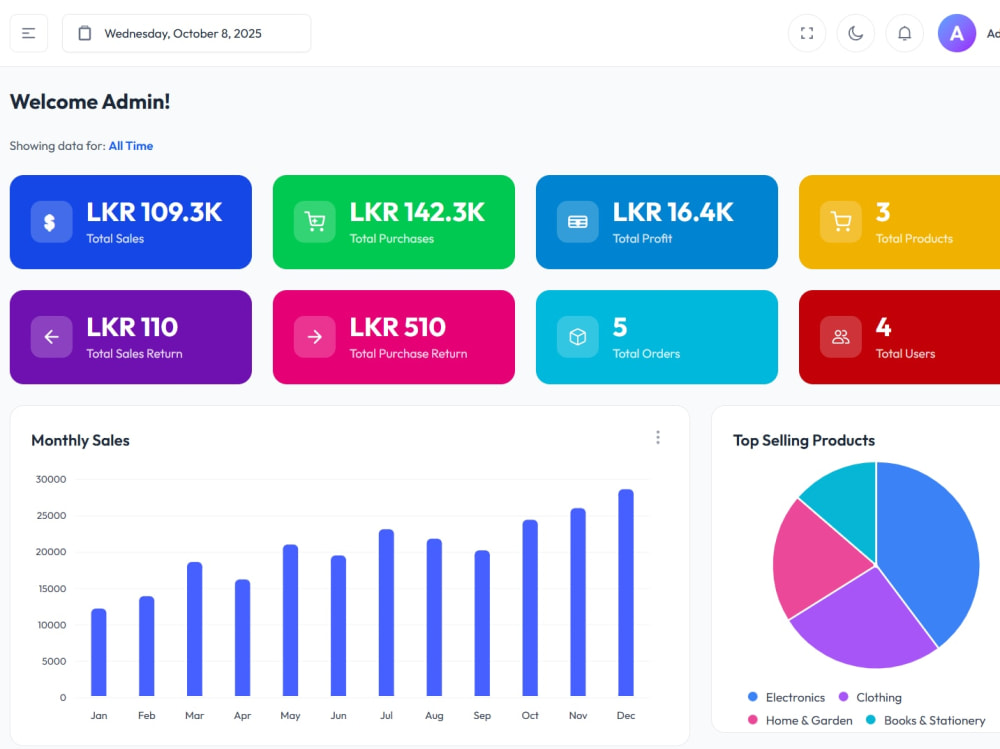The width and height of the screenshot is (1000, 749).
Task: Open the date picker showing Wednesday, October 8, 2025
Action: (x=186, y=33)
